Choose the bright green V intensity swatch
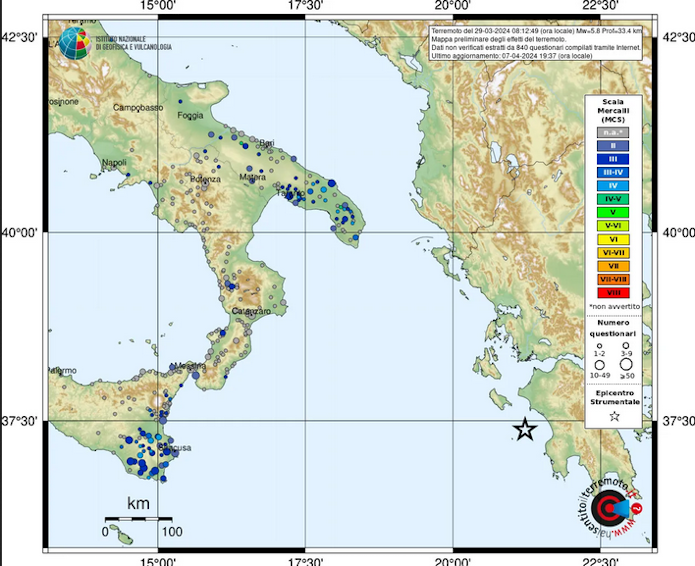This screenshot has width=695, height=566. [x=614, y=212]
